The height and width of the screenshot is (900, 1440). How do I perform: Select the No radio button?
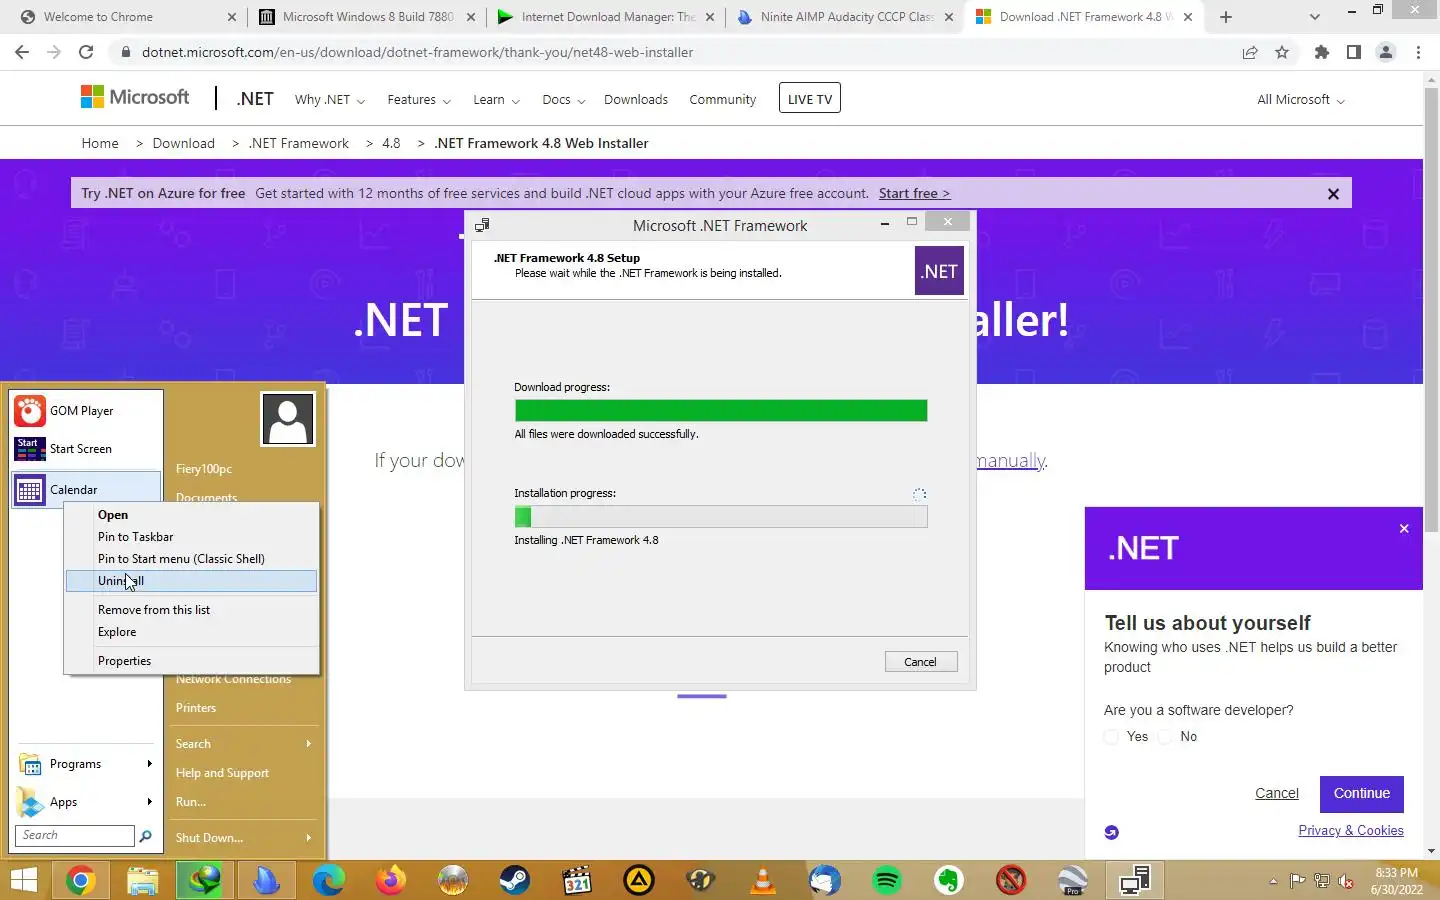pyautogui.click(x=1166, y=737)
